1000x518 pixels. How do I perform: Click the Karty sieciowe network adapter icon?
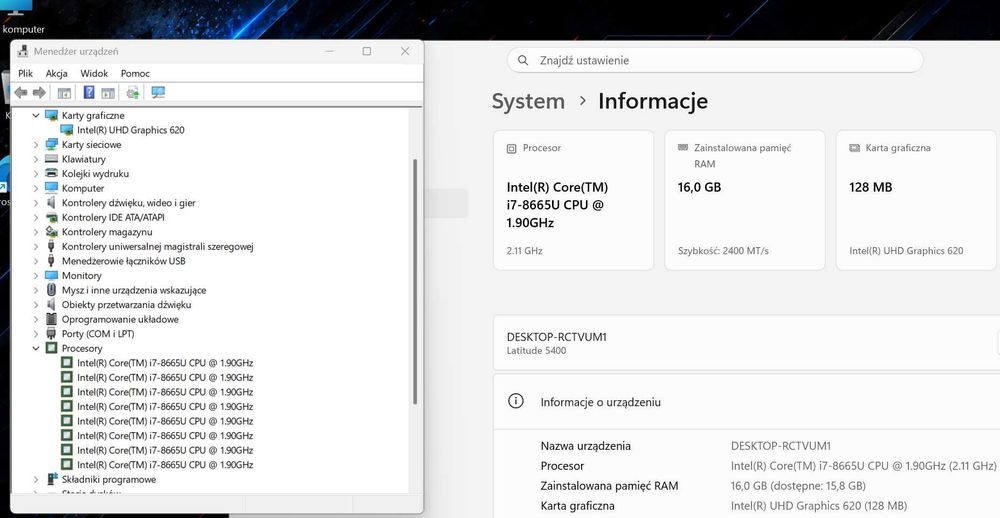tap(52, 145)
